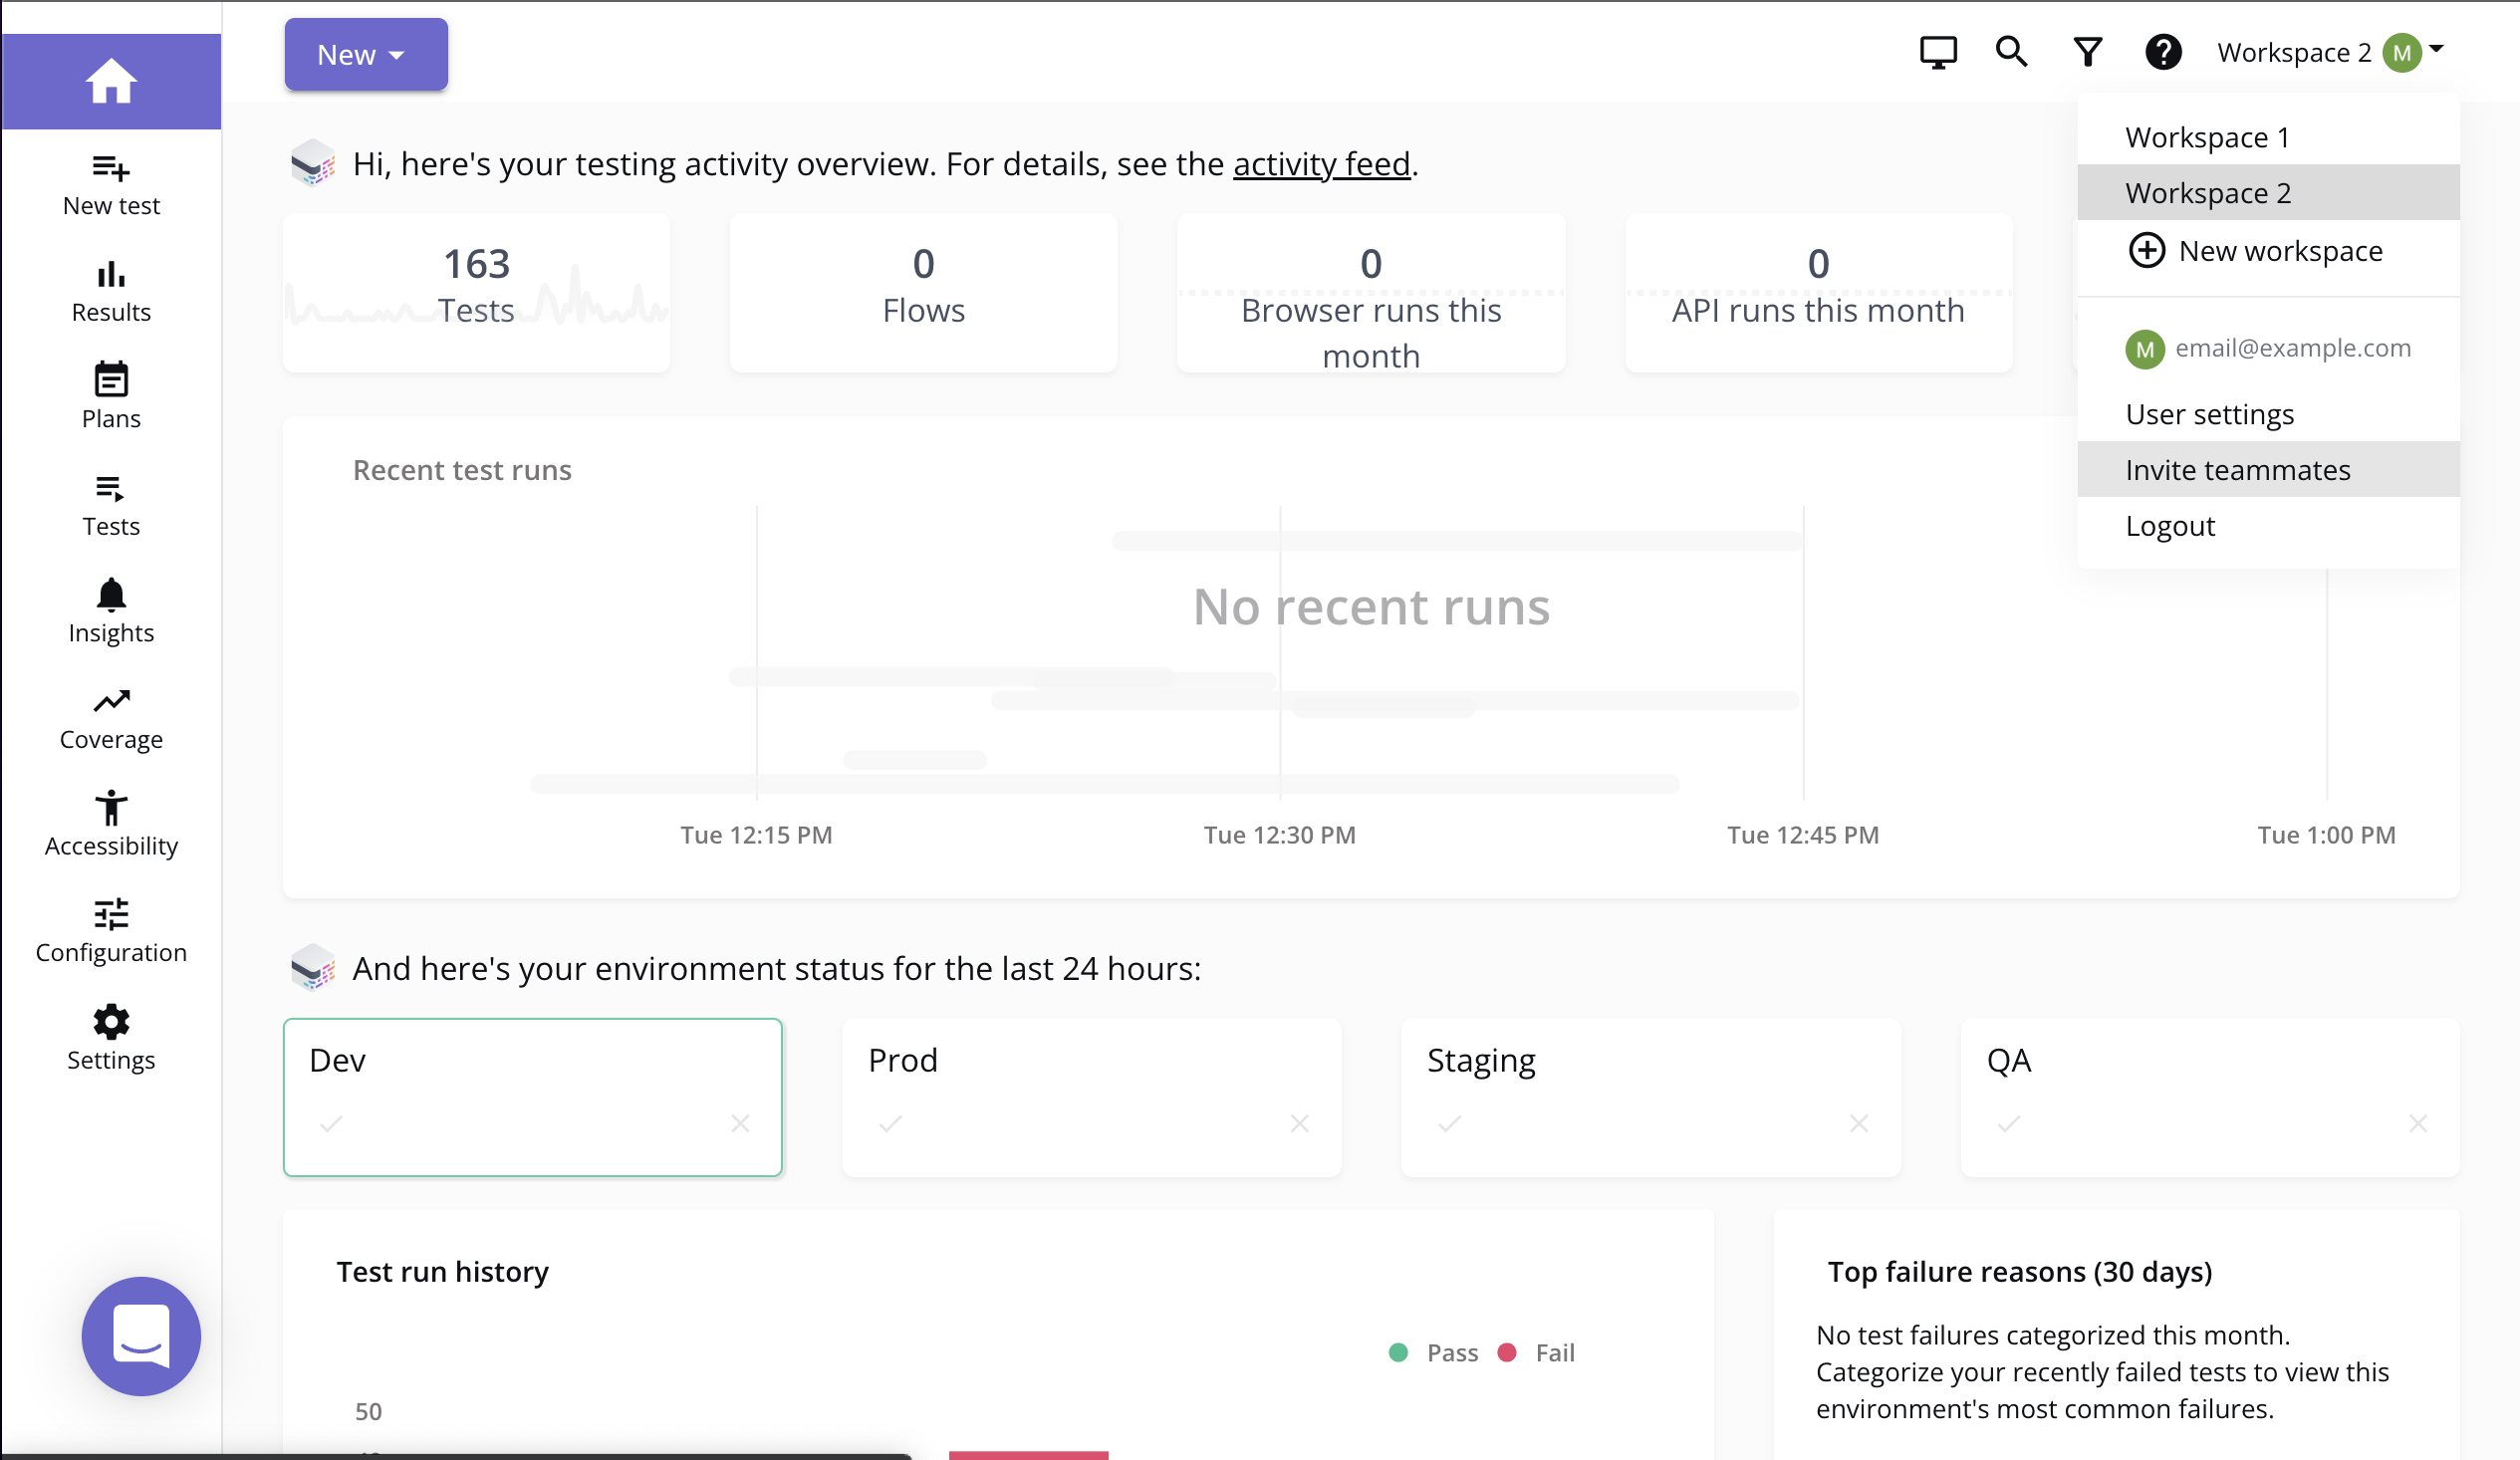The image size is (2520, 1460).
Task: Open Accessibility section
Action: pyautogui.click(x=111, y=825)
